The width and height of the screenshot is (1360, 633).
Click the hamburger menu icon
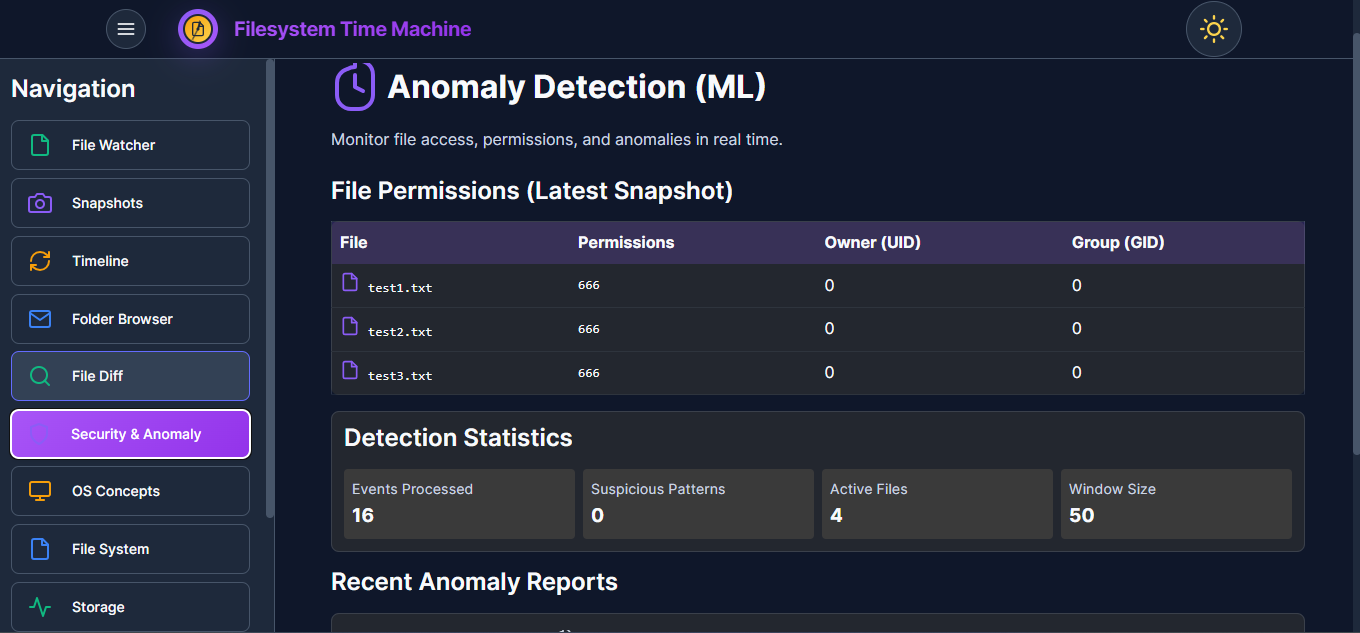coord(126,29)
